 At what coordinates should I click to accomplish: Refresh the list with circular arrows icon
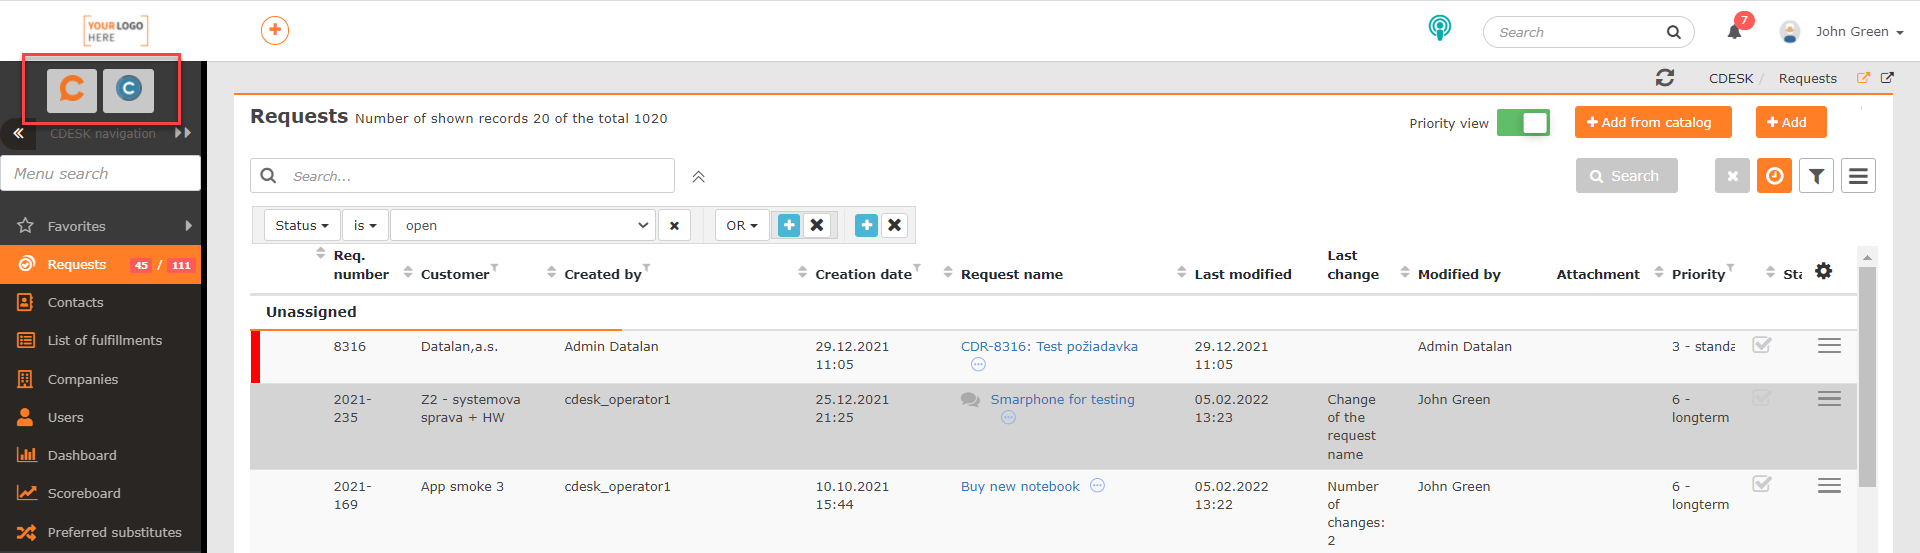[x=1665, y=77]
